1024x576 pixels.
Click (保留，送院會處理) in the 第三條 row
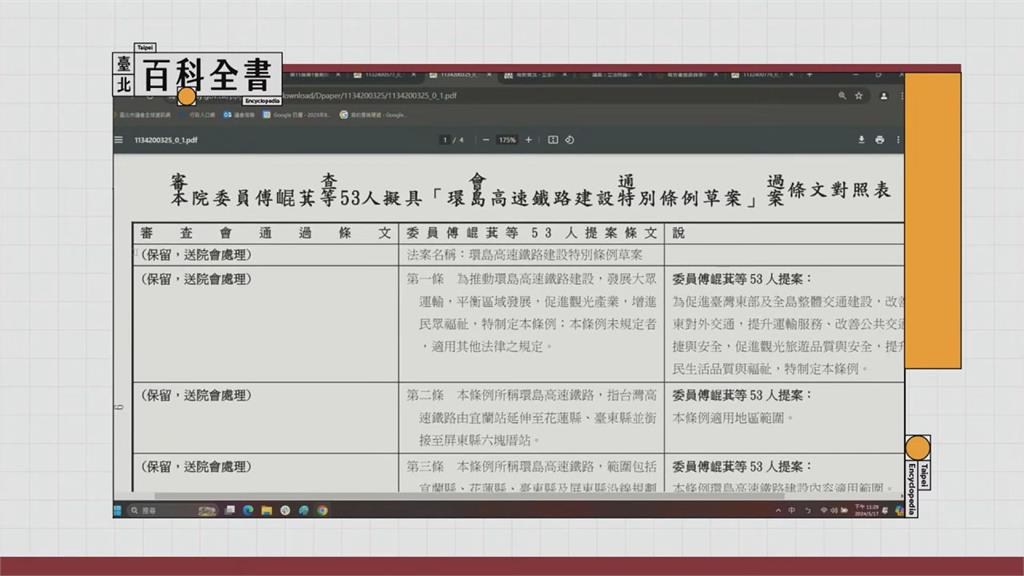tap(196, 467)
